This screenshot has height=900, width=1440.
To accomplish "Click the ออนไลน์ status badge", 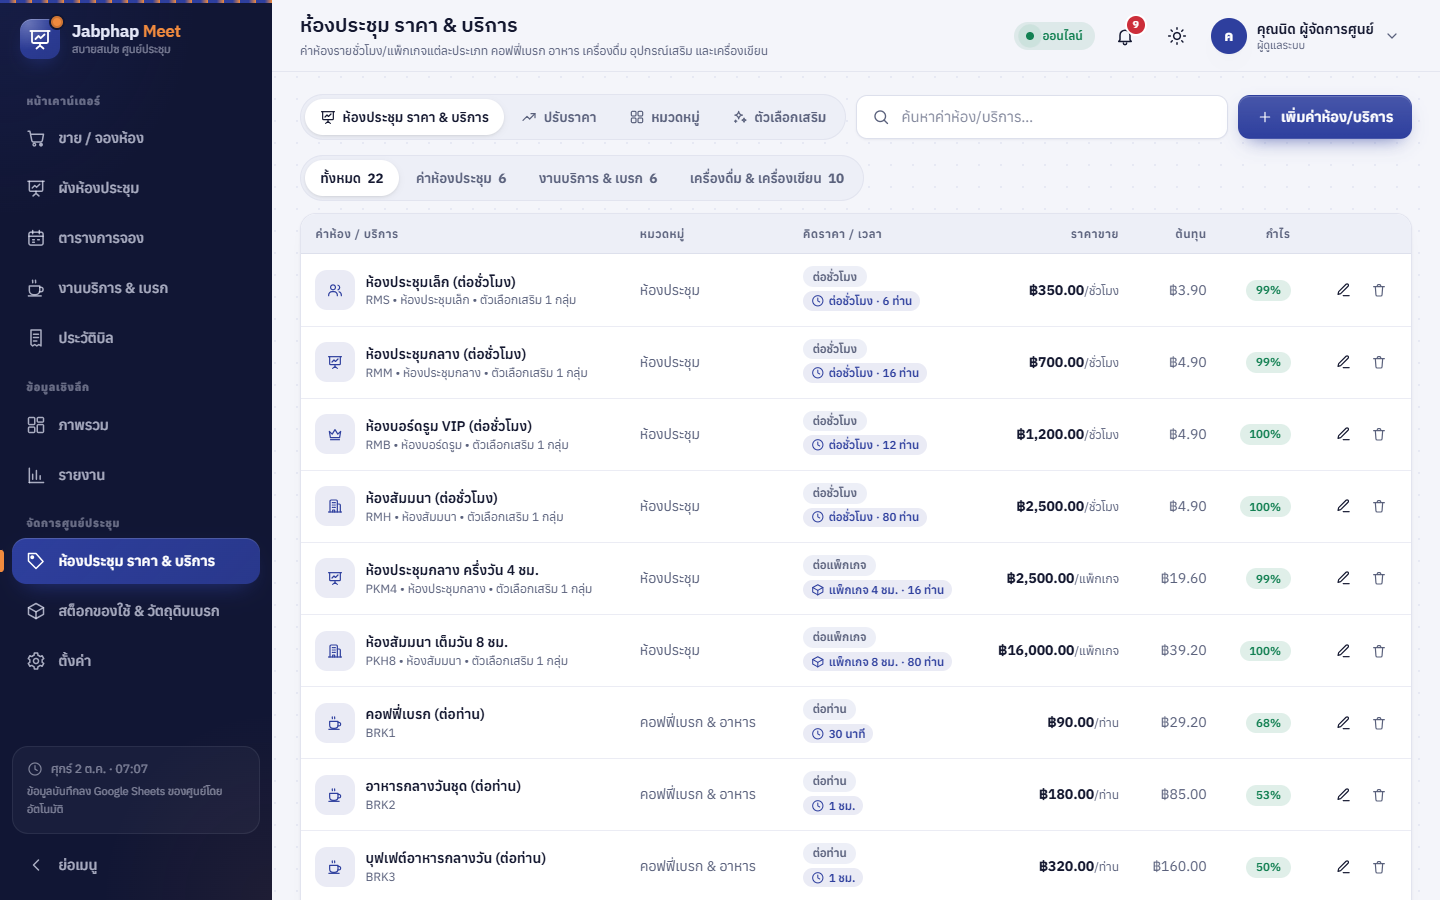I will pos(1054,36).
